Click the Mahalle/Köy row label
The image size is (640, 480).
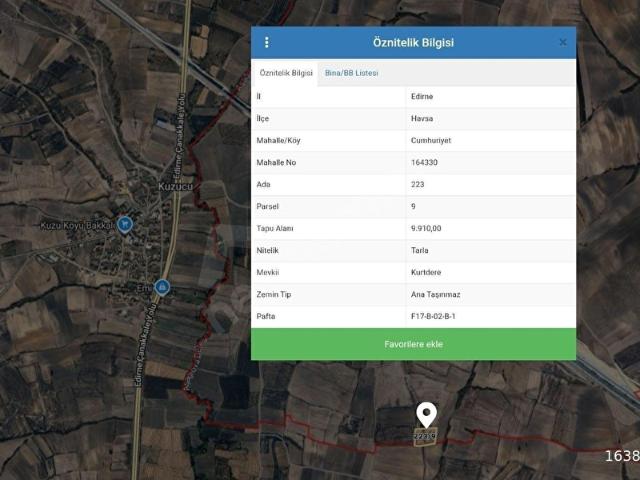(278, 140)
